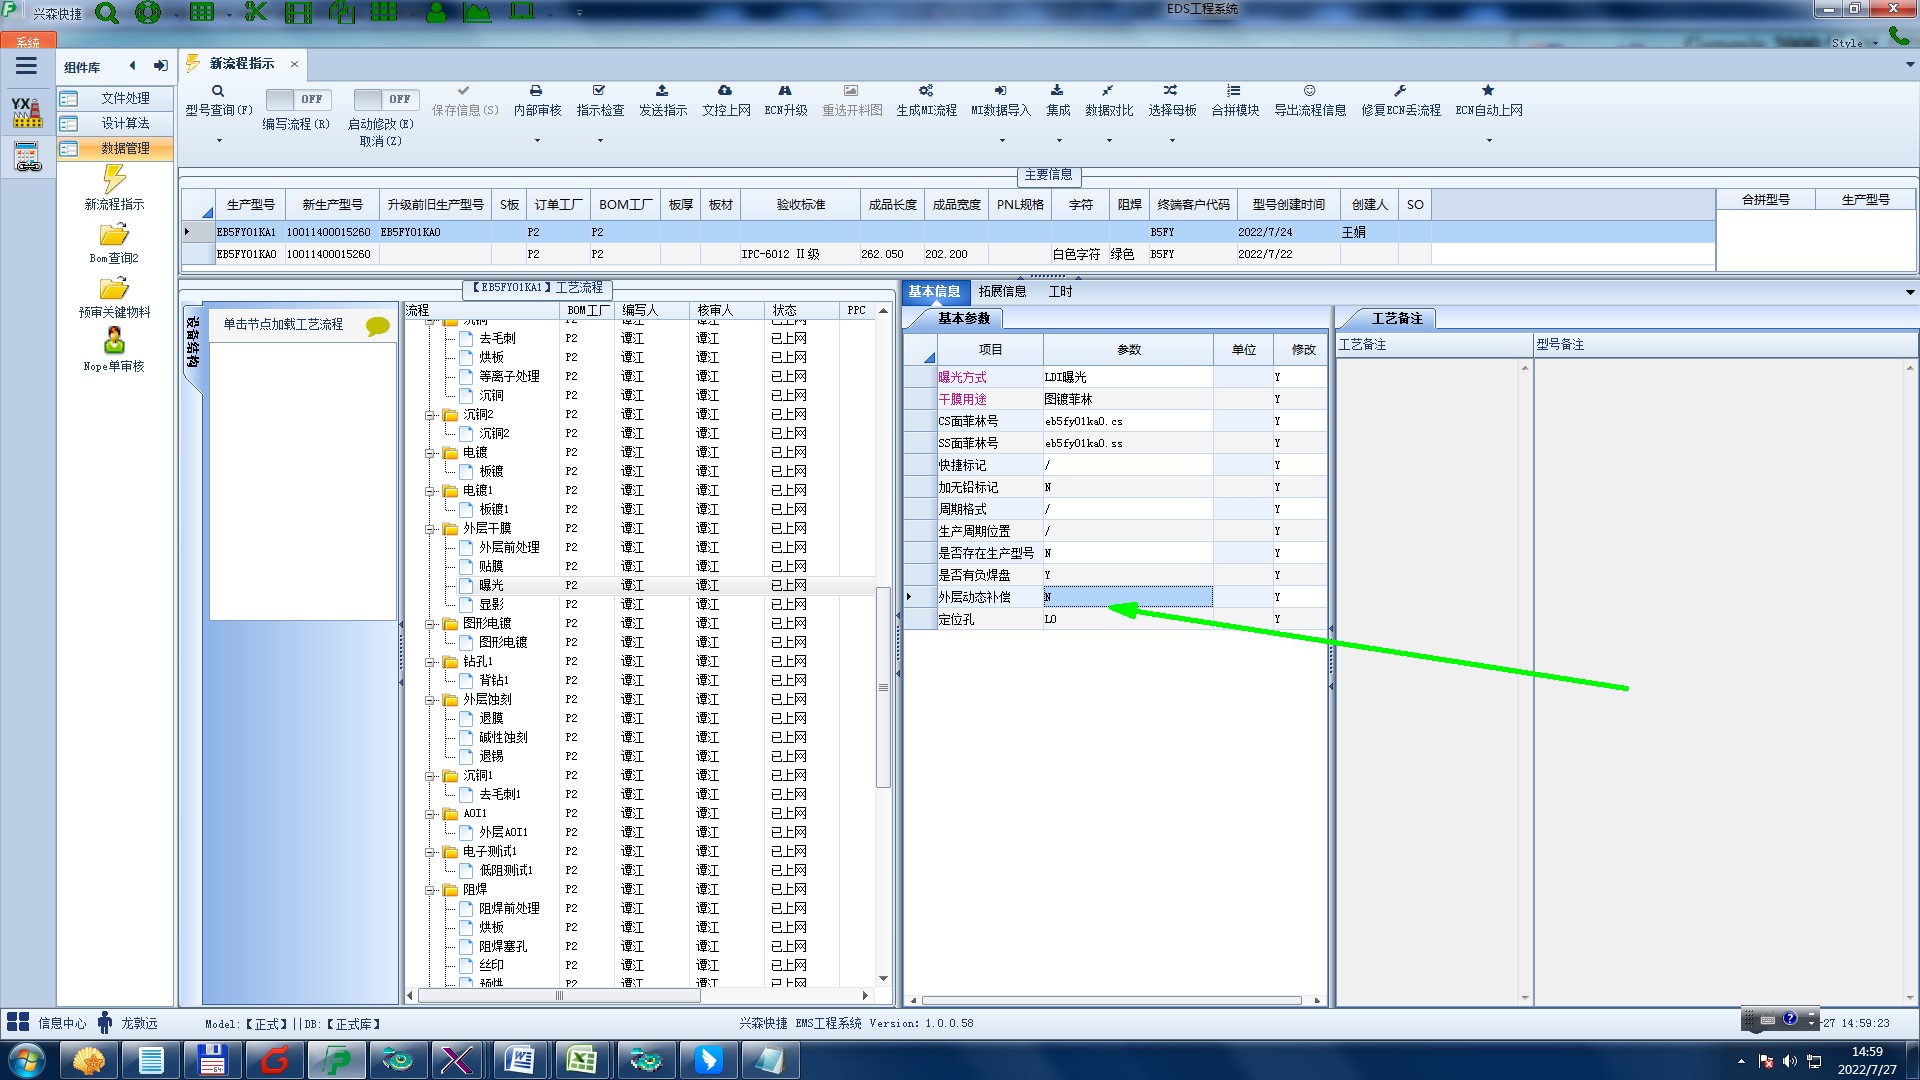The image size is (1920, 1080).
Task: Open the Bom查询2 folder icon
Action: pos(114,235)
